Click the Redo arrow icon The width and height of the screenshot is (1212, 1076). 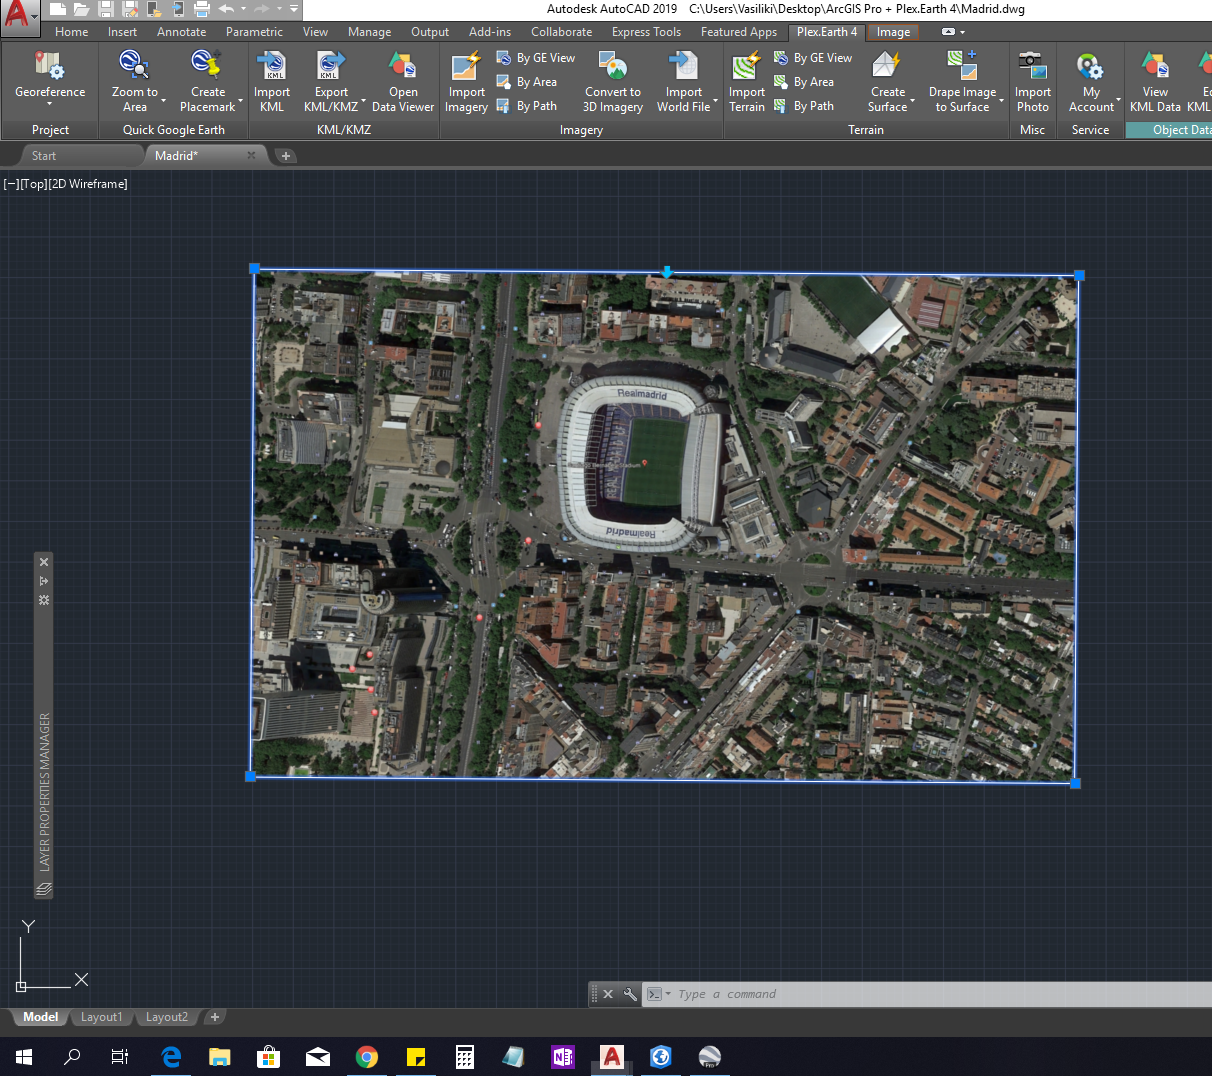[x=262, y=9]
